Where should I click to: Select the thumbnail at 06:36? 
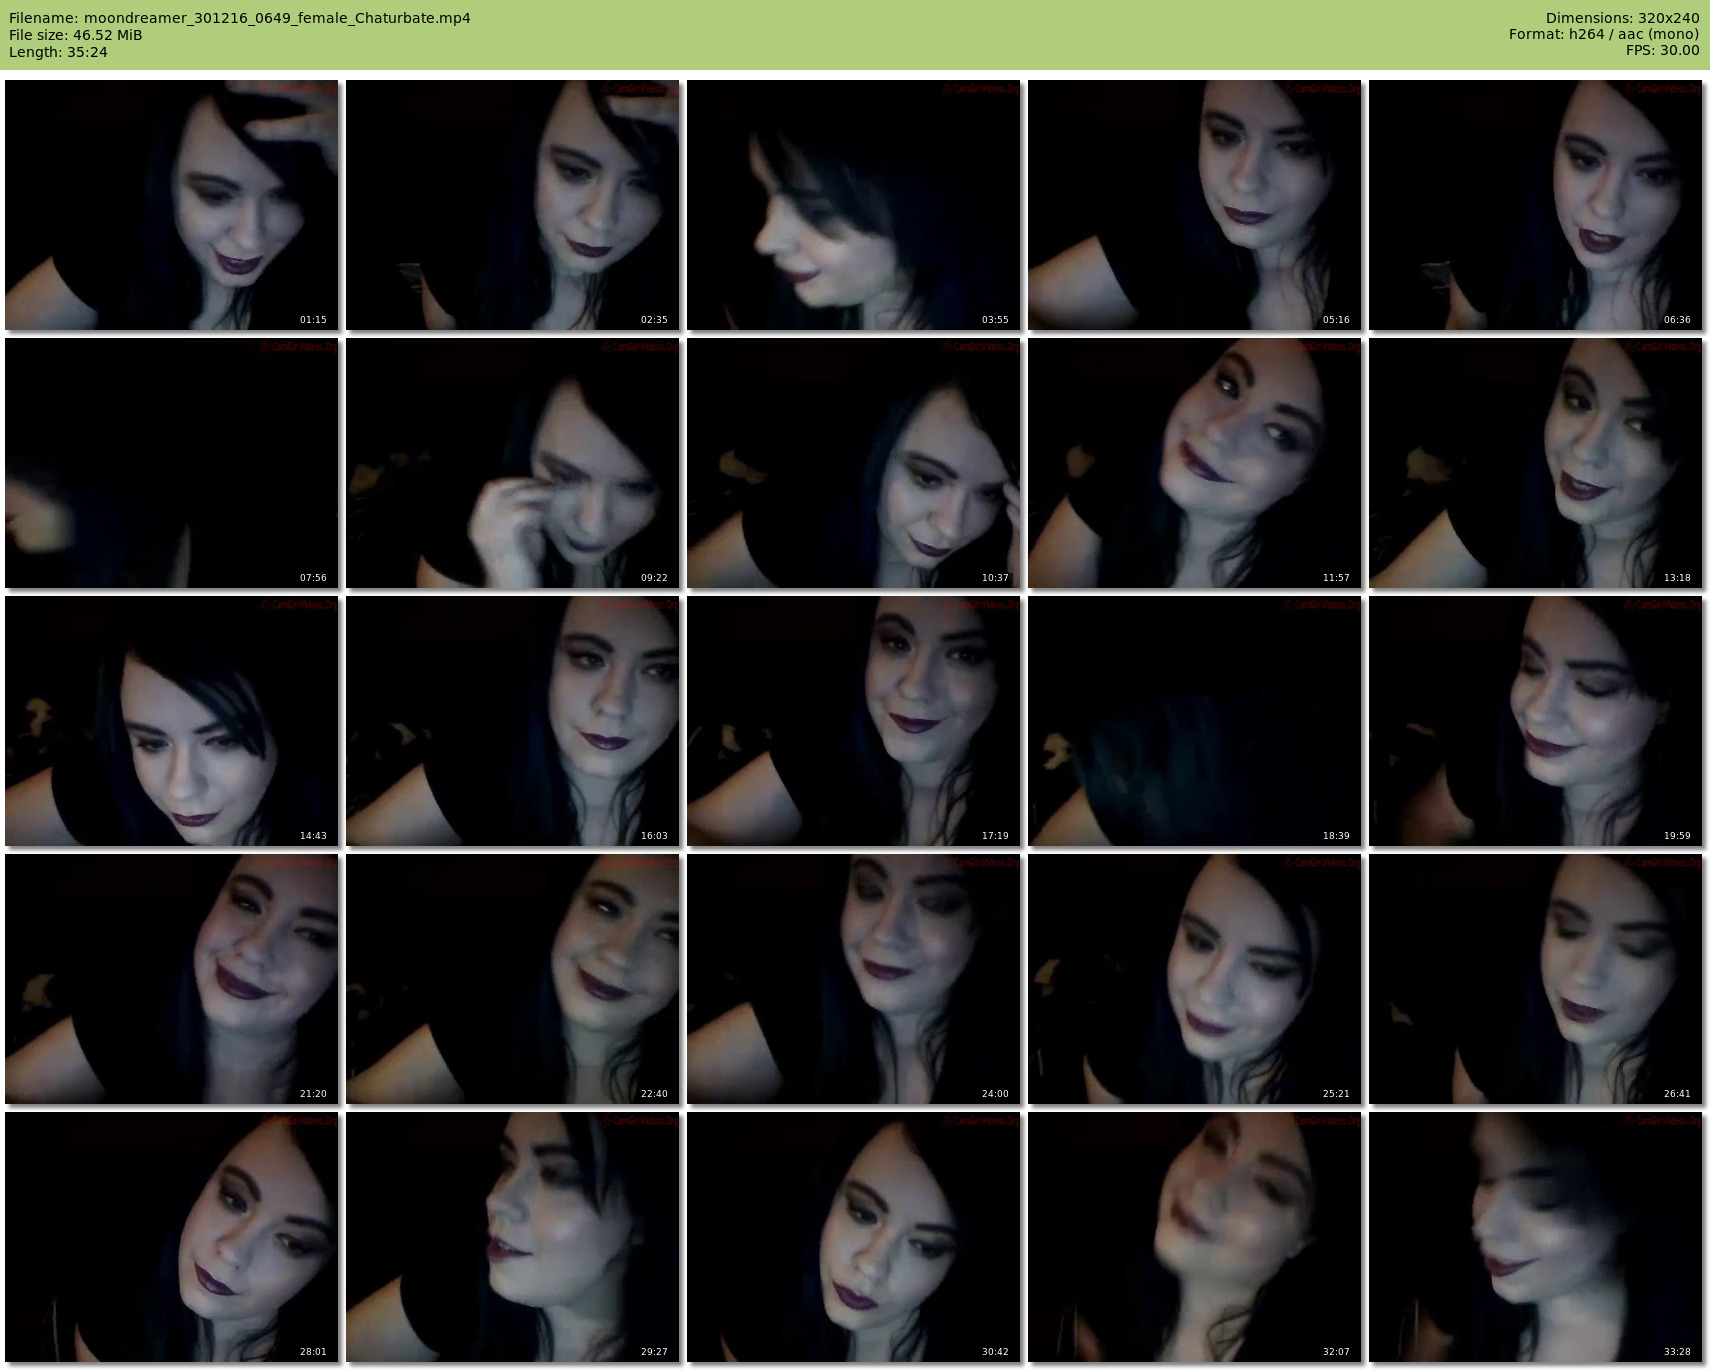pos(1536,205)
